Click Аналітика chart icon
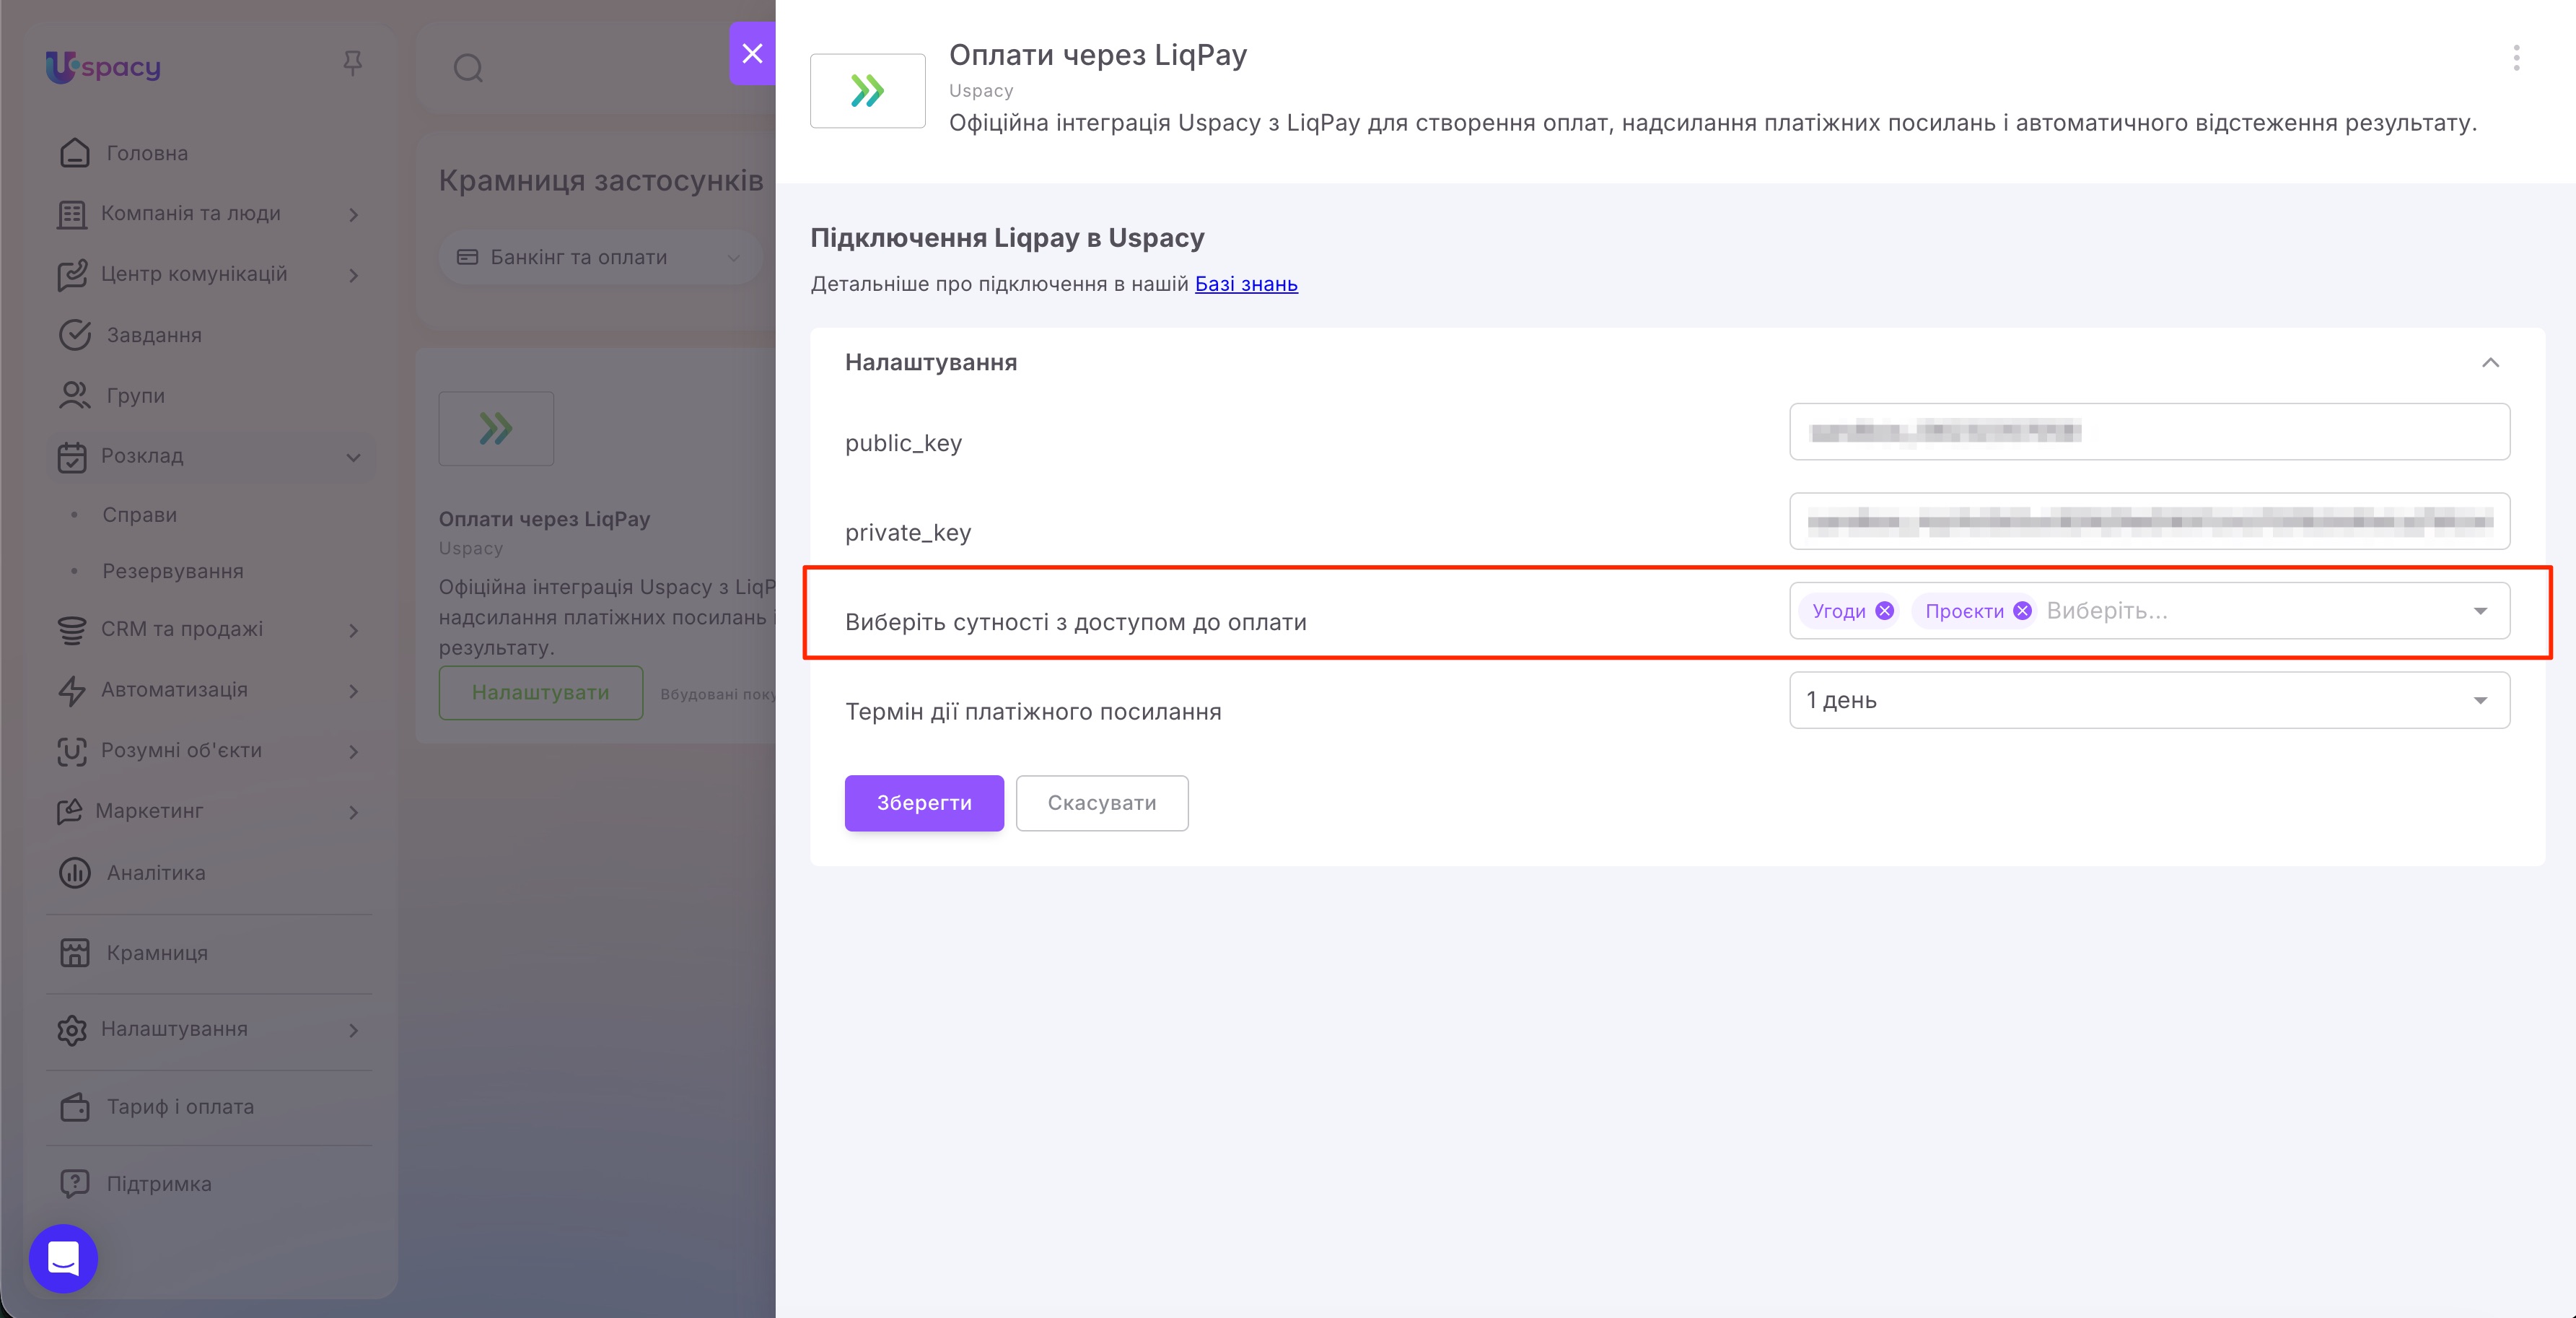Viewport: 2576px width, 1318px height. point(74,873)
